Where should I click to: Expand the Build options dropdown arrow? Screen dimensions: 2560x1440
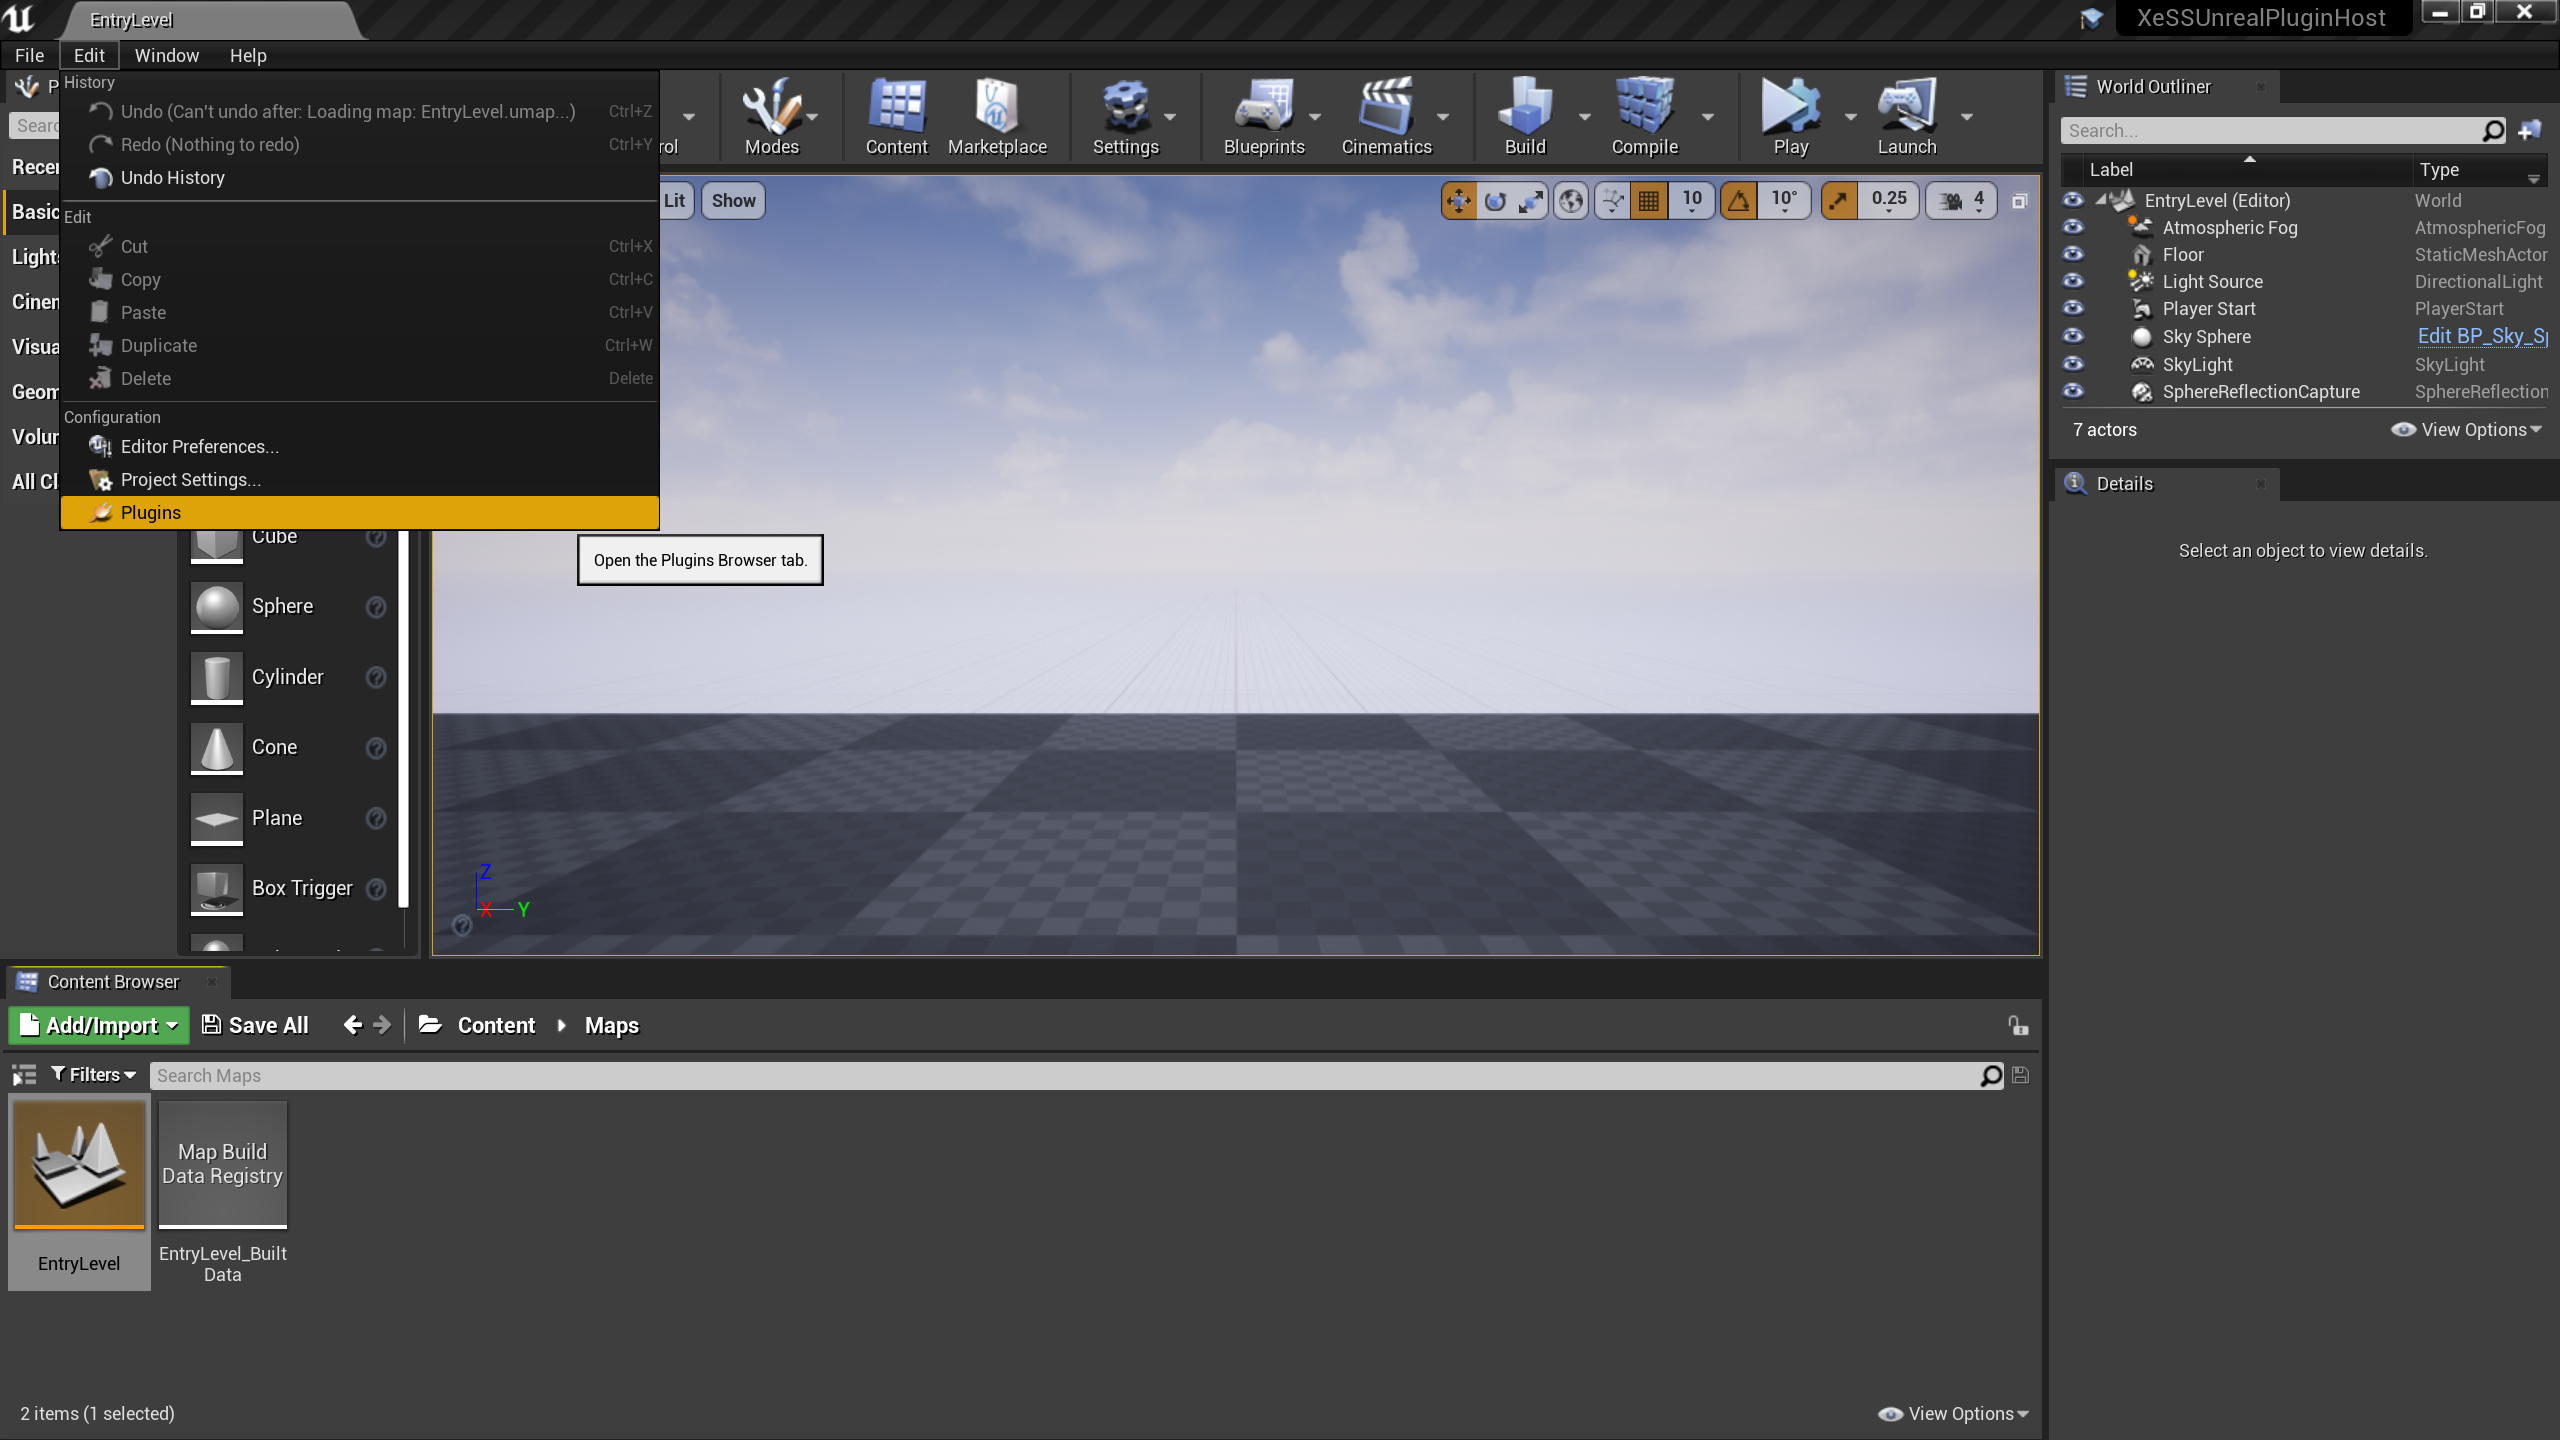coord(1585,117)
